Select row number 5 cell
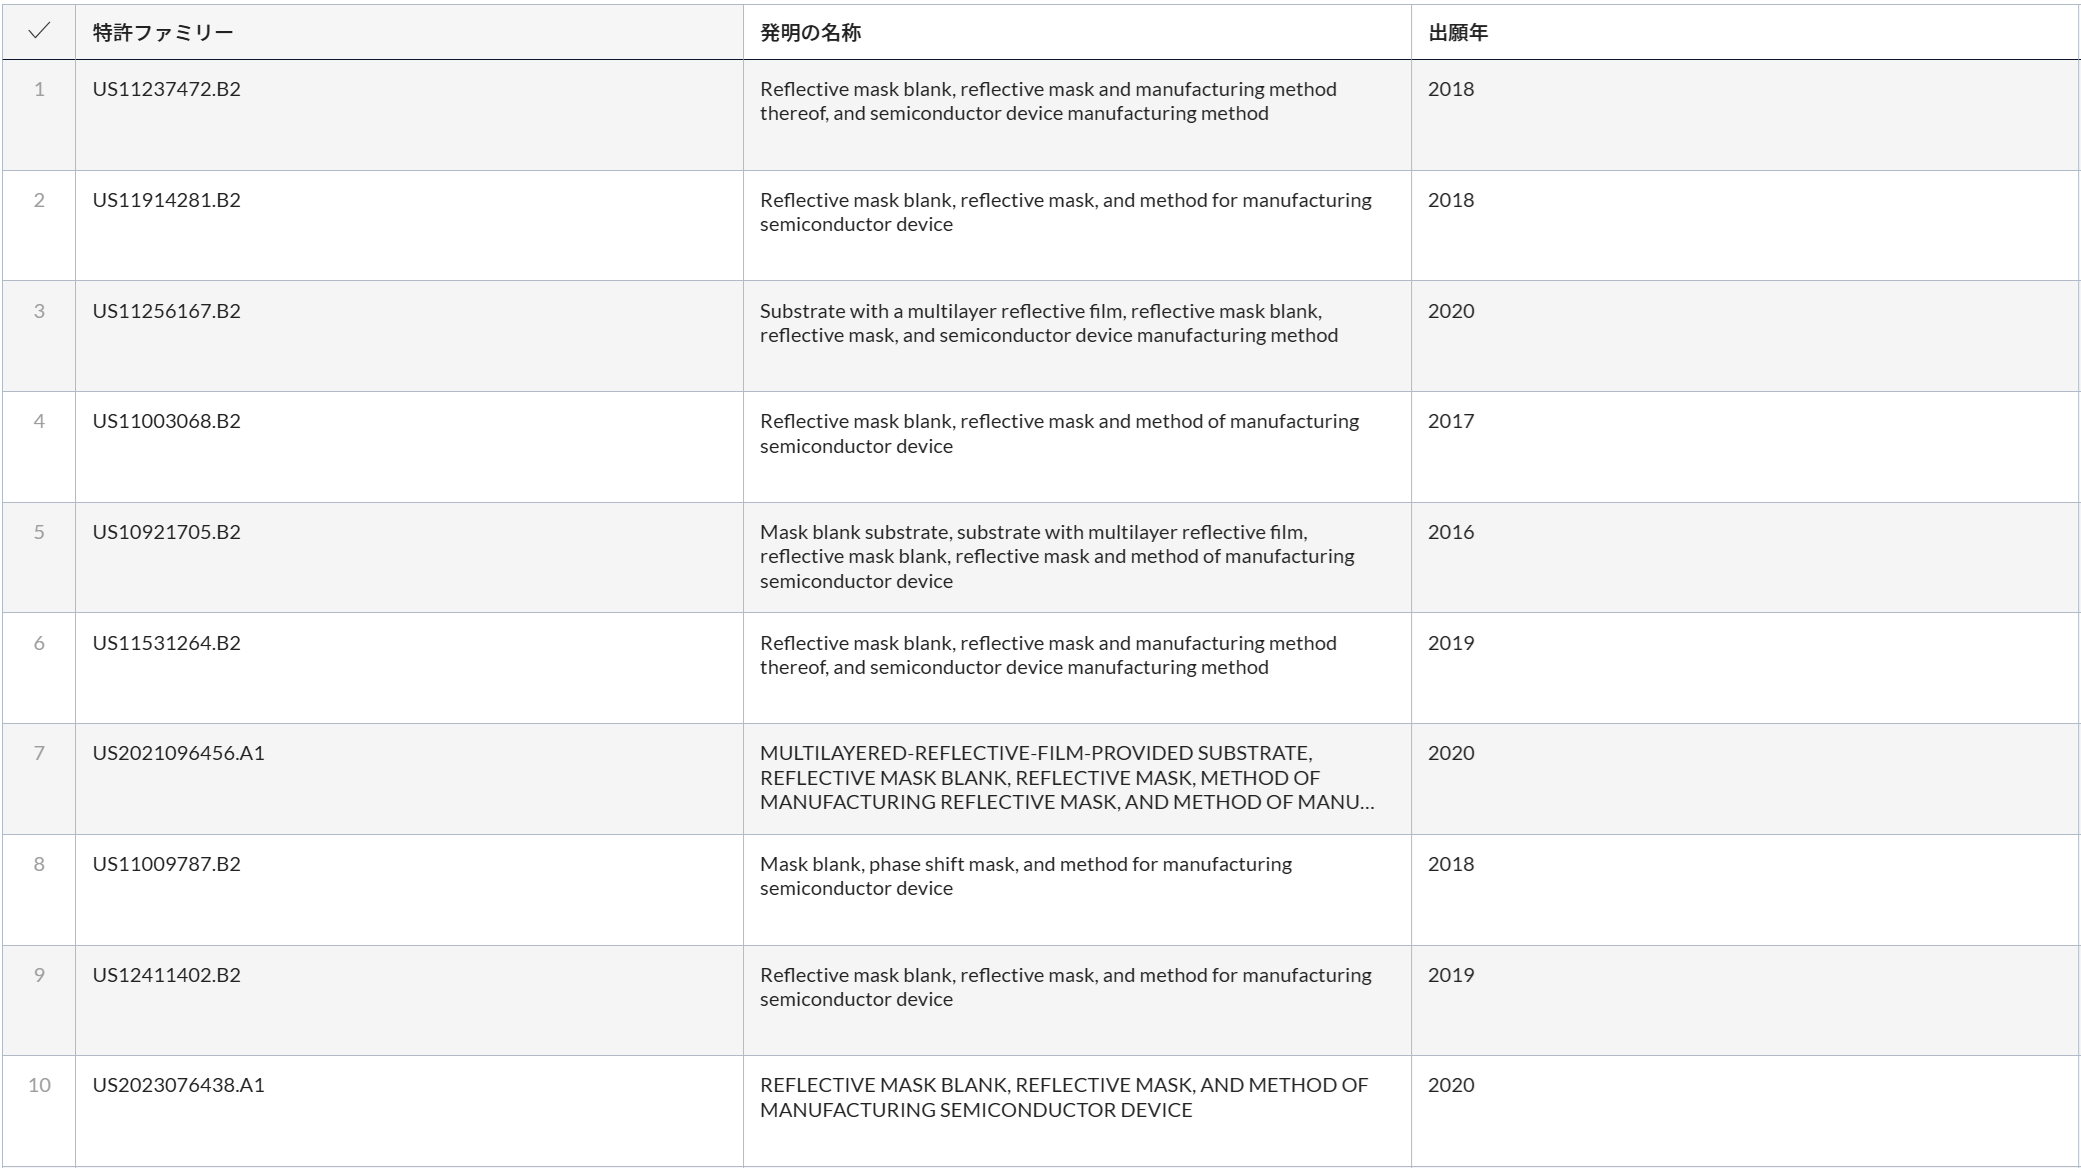This screenshot has width=2081, height=1168. (39, 532)
